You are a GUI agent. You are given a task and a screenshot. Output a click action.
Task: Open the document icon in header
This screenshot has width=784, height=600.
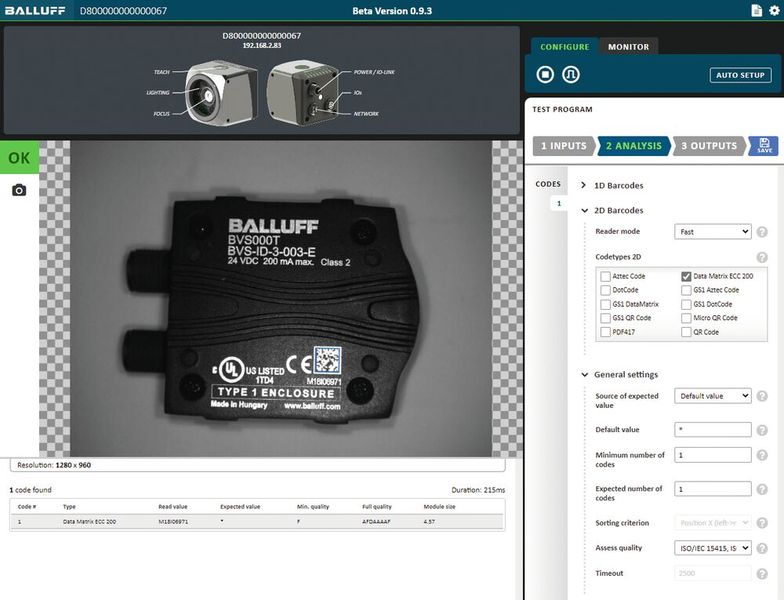coord(756,10)
